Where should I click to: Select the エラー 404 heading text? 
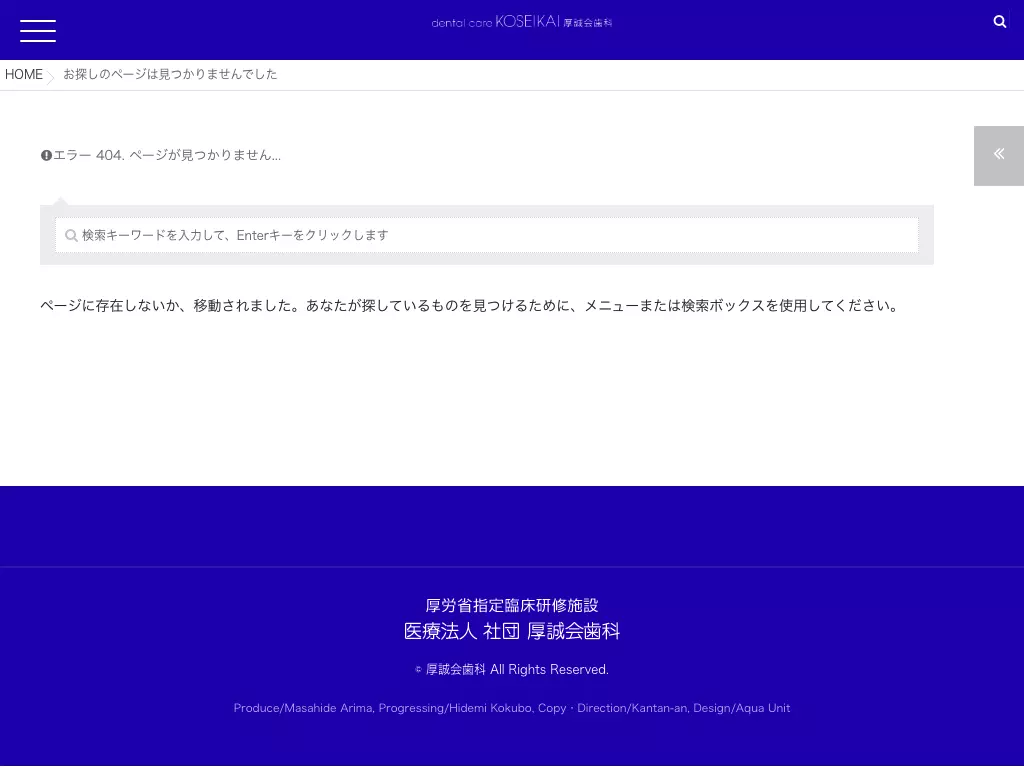click(167, 155)
